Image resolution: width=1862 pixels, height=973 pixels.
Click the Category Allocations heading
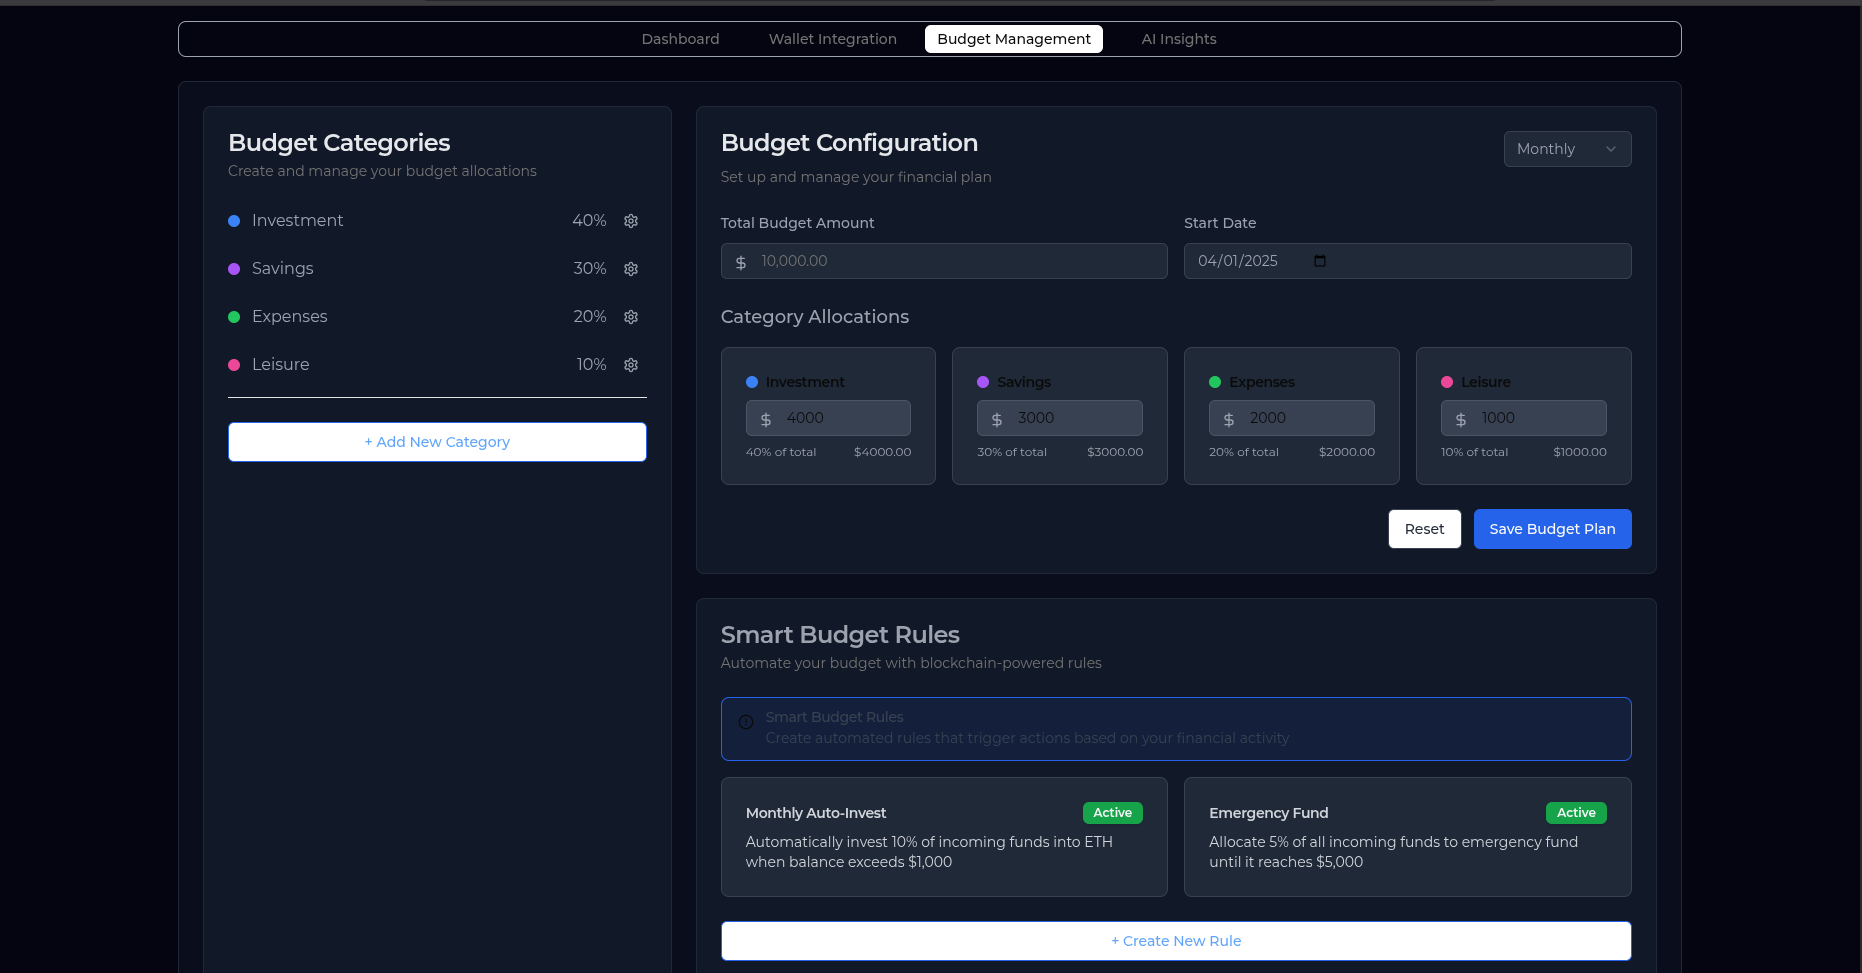tap(815, 317)
